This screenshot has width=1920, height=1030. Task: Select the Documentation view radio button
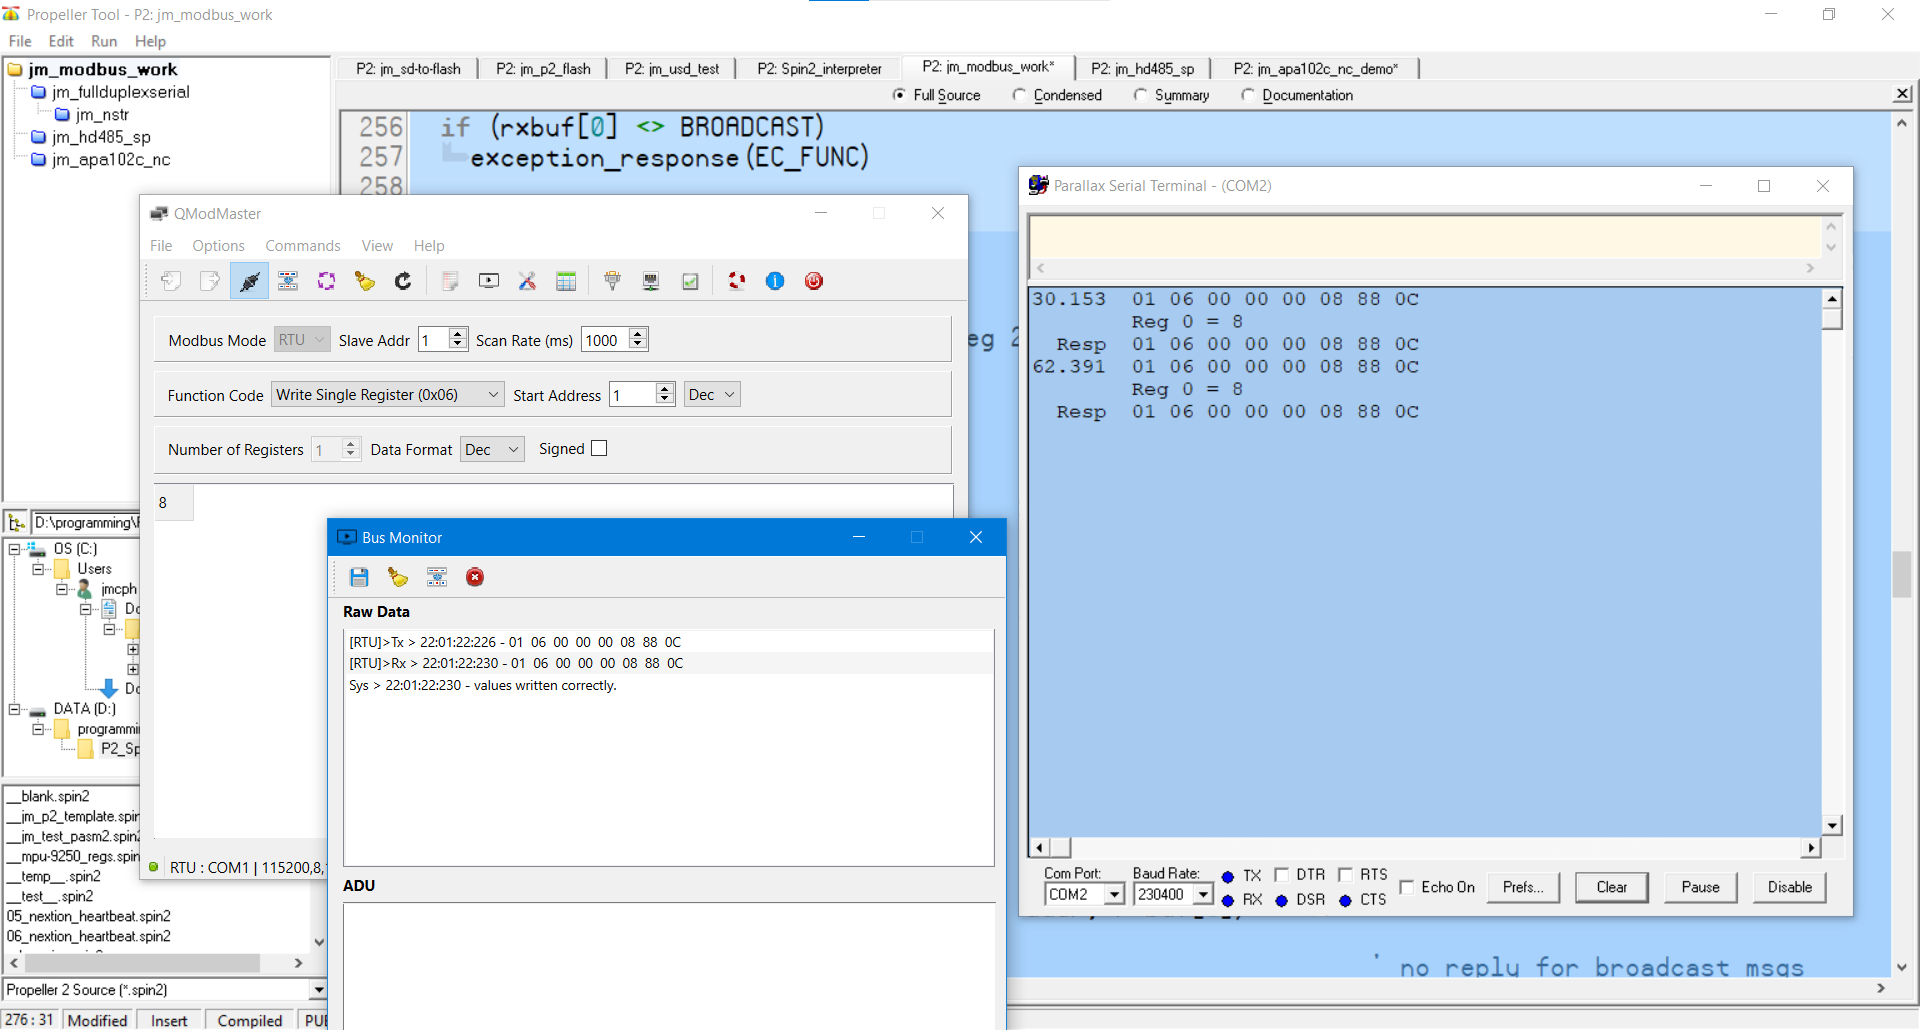click(1248, 95)
